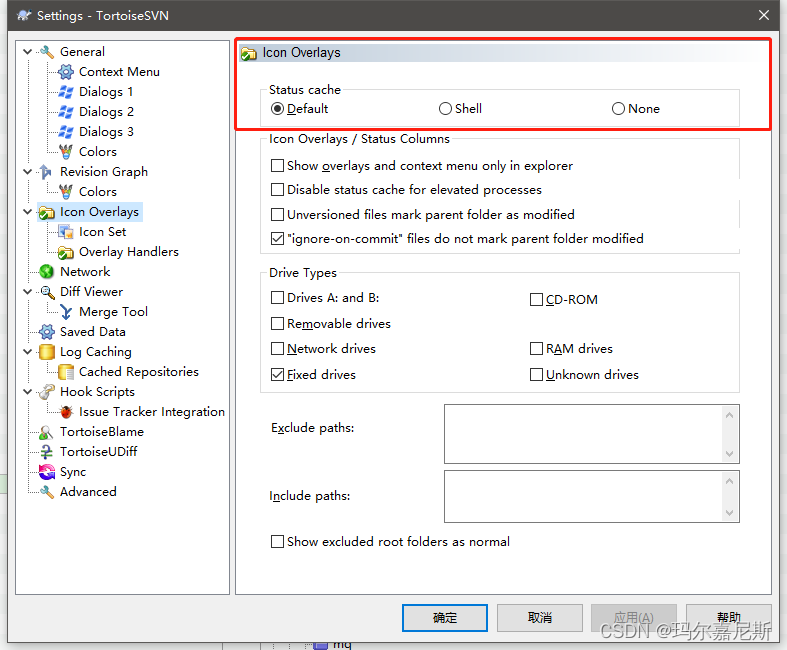Collapse the Icon Overlays tree node
Screen dimensions: 787x650
click(x=28, y=212)
